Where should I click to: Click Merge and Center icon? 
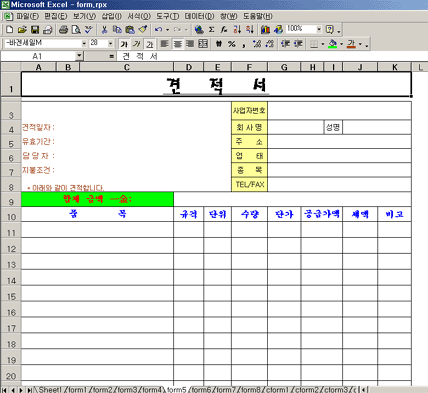coord(203,44)
